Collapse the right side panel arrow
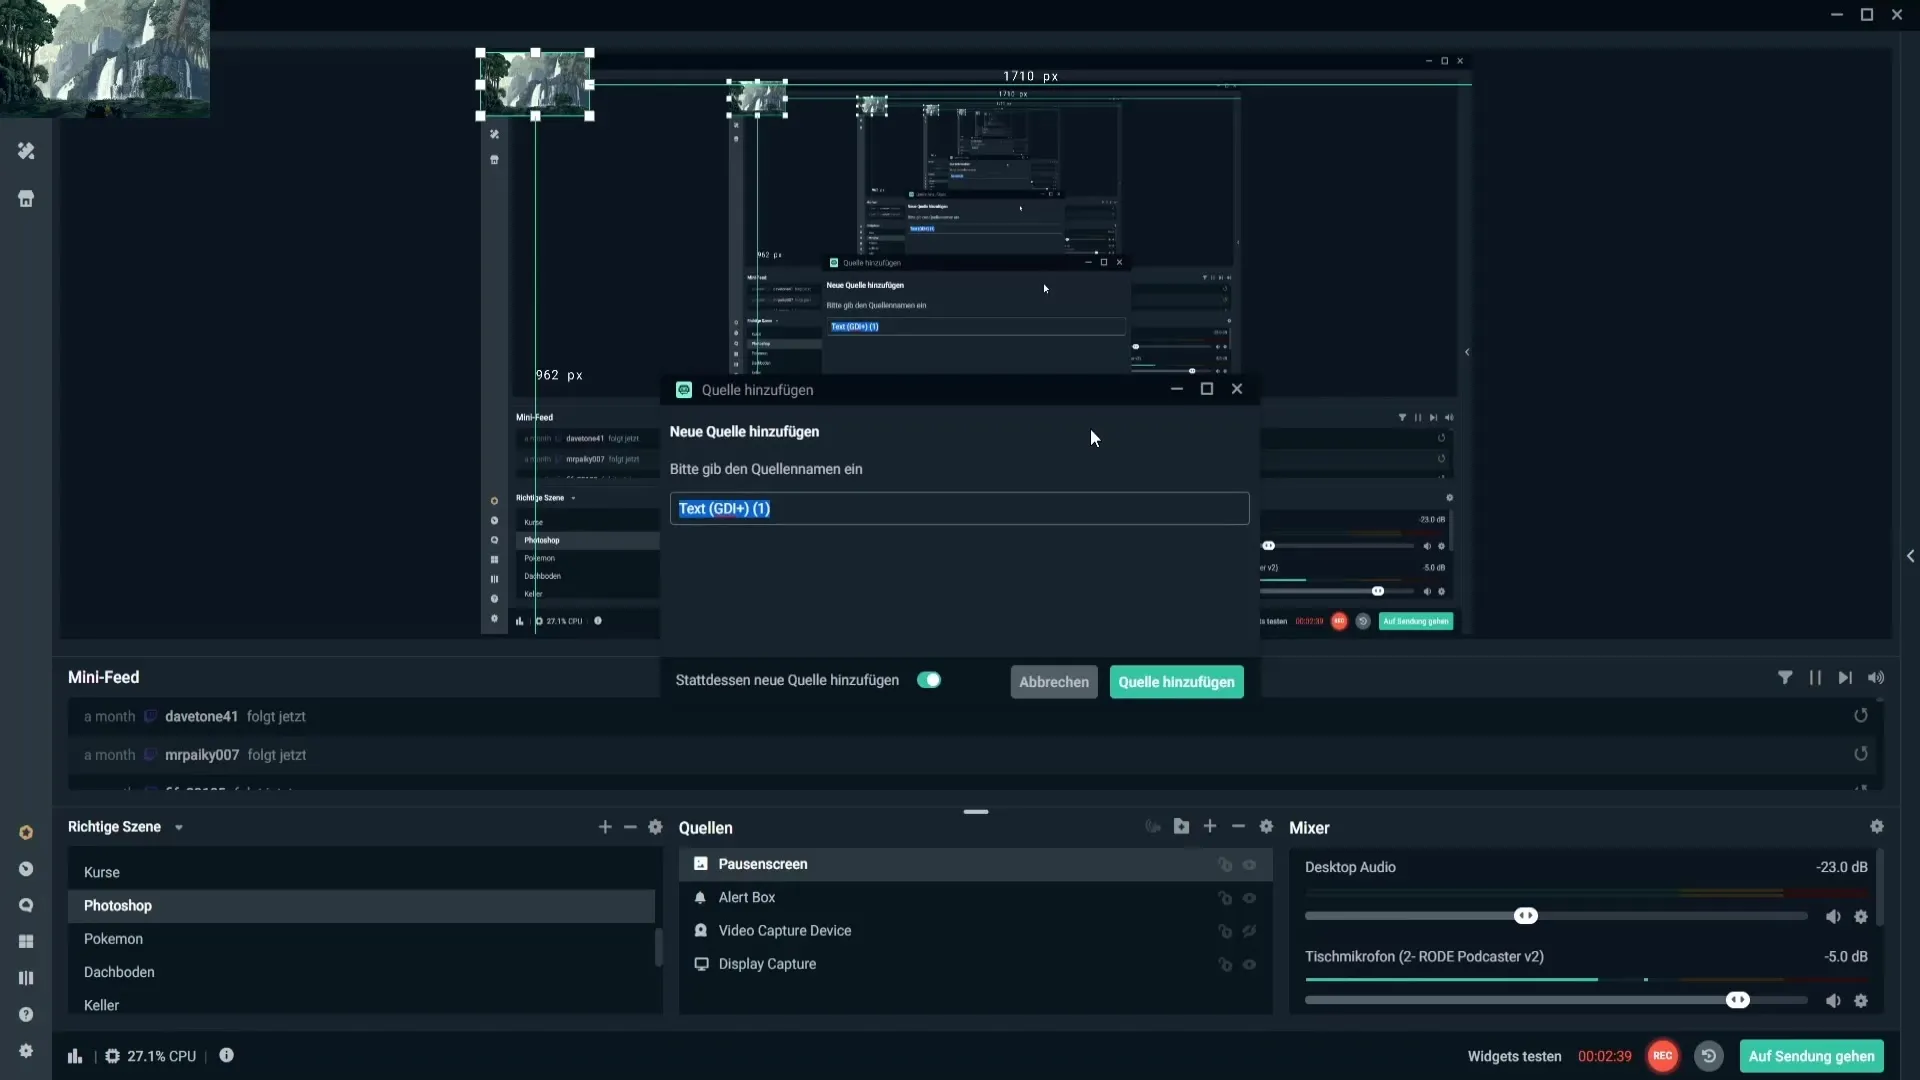Image resolution: width=1920 pixels, height=1080 pixels. [x=1910, y=556]
